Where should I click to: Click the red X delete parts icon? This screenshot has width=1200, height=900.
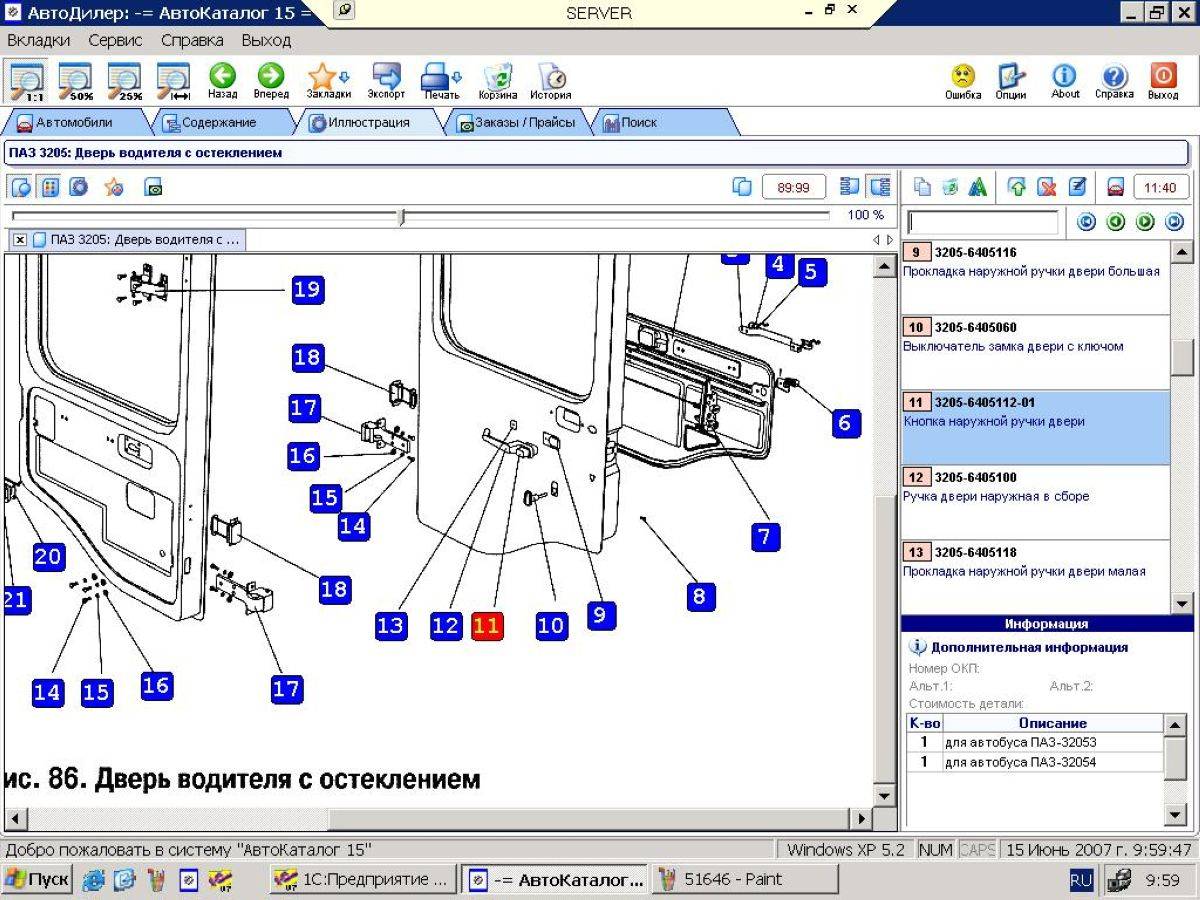[x=1047, y=187]
